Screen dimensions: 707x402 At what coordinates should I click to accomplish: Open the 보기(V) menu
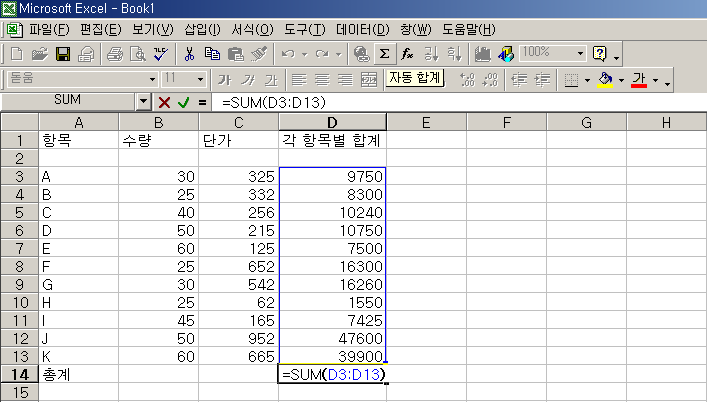[x=153, y=30]
